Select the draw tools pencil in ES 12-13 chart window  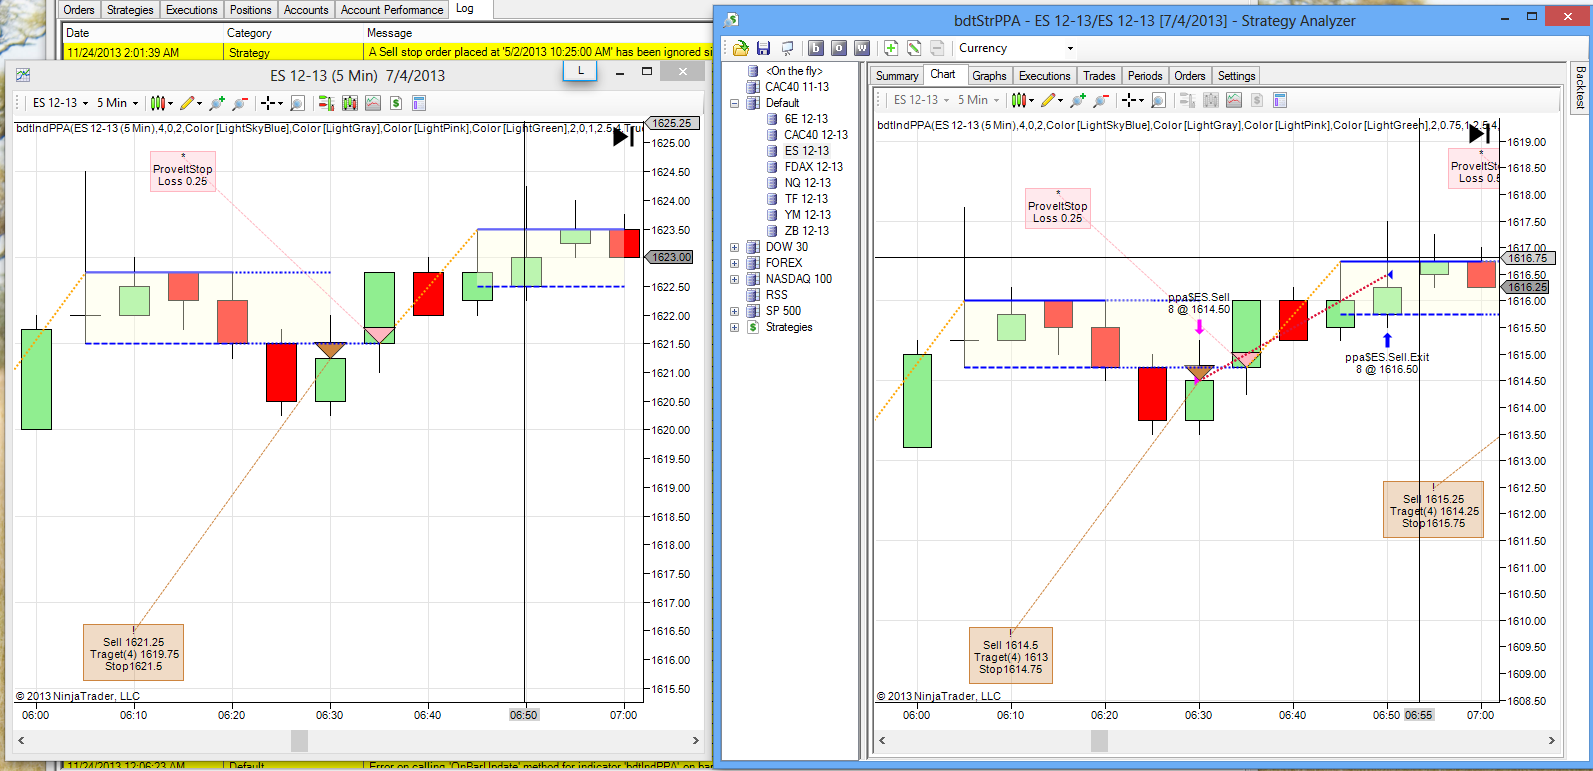189,103
